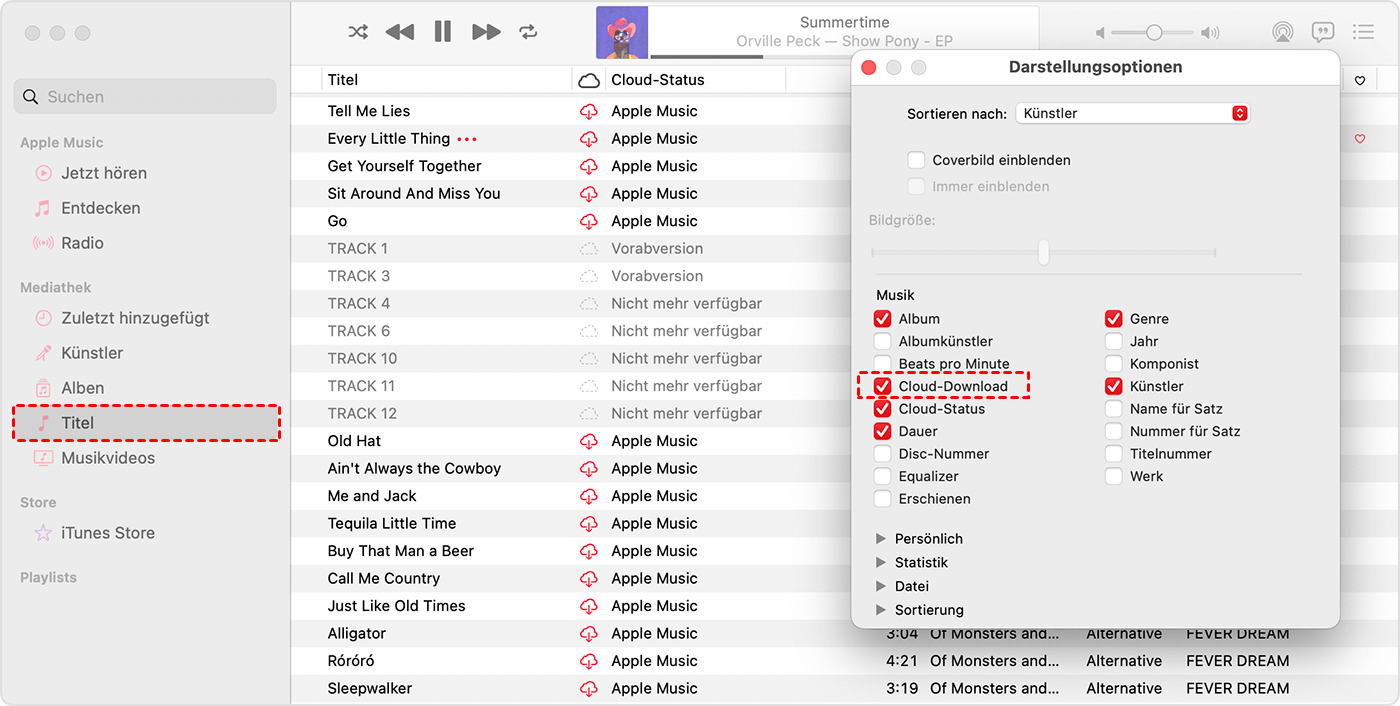Open the Up Next queue list icon
1400x706 pixels.
pos(1362,32)
